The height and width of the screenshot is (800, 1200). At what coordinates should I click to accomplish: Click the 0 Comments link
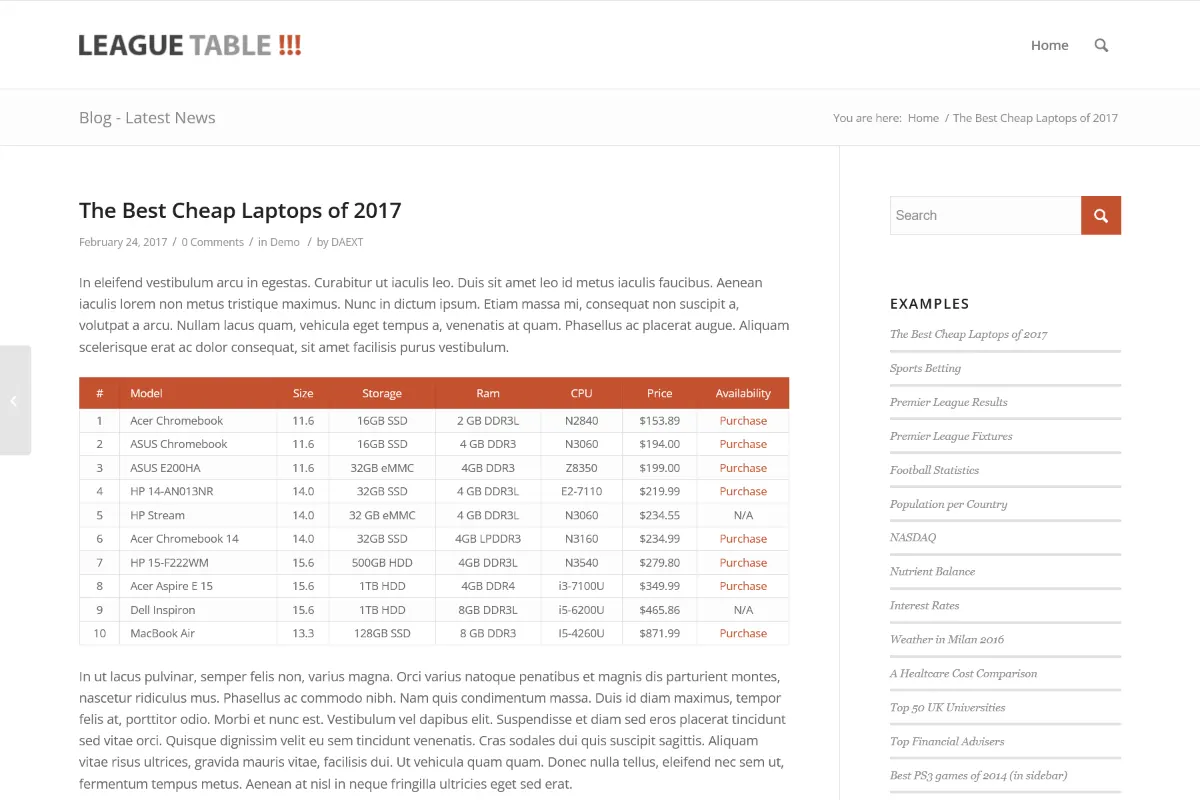pos(212,242)
